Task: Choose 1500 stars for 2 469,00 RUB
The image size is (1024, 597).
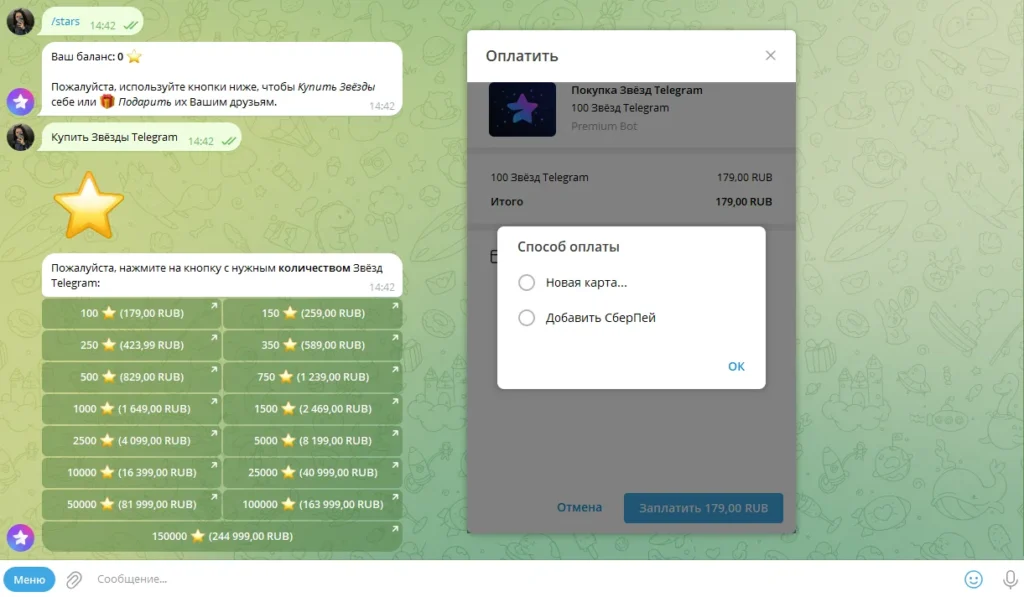Action: 312,409
